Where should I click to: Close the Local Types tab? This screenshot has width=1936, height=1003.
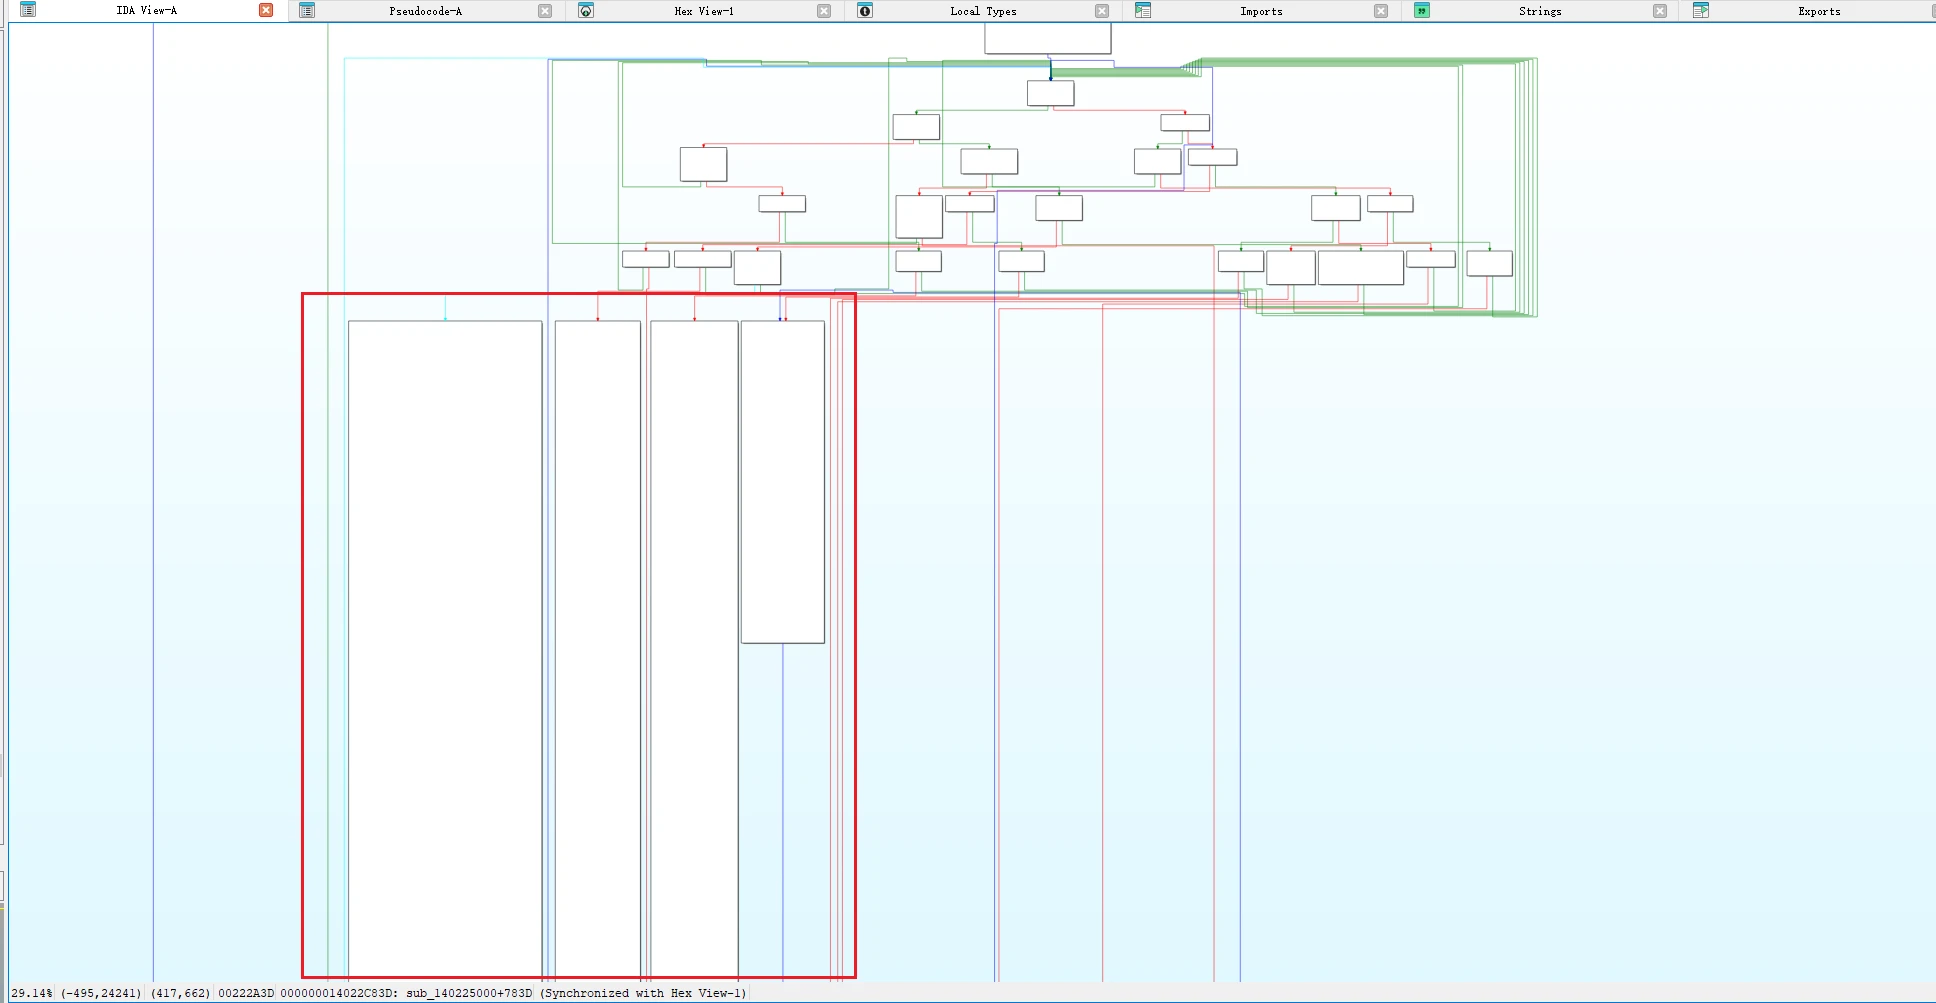(x=1102, y=11)
